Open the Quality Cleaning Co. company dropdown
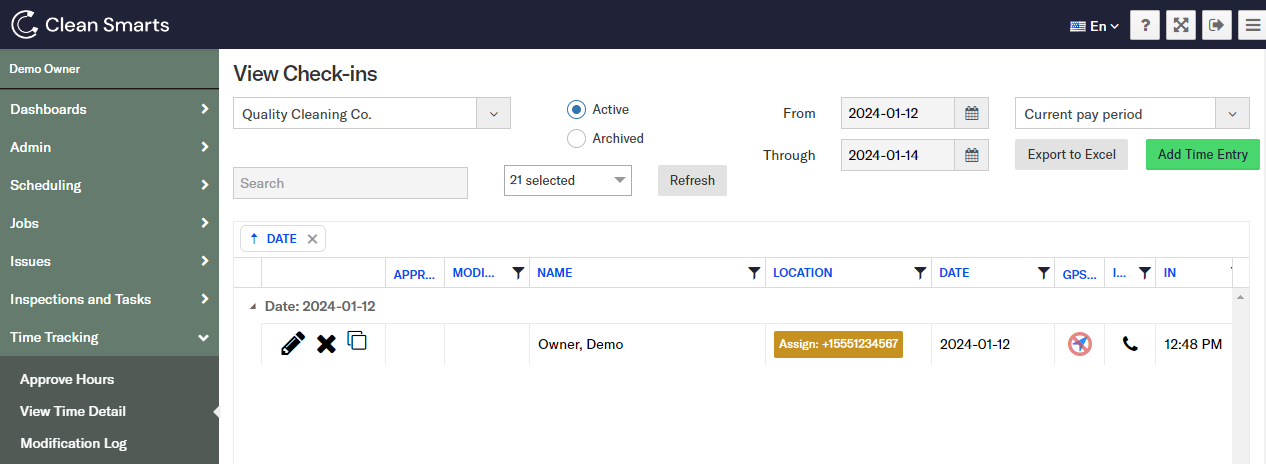 493,114
